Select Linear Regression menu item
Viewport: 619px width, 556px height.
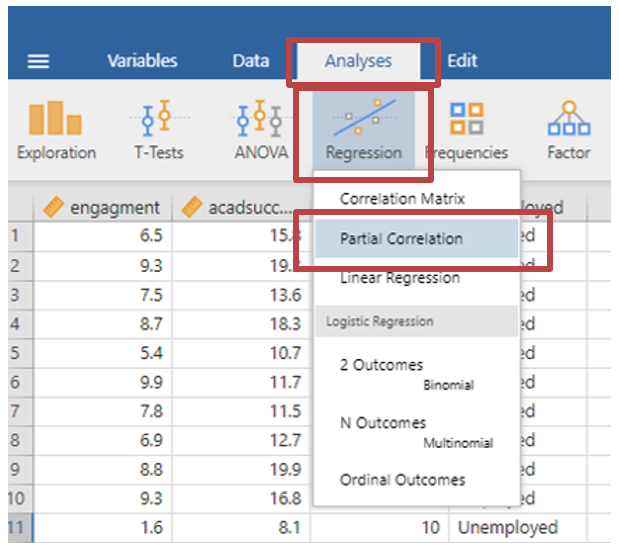[400, 277]
